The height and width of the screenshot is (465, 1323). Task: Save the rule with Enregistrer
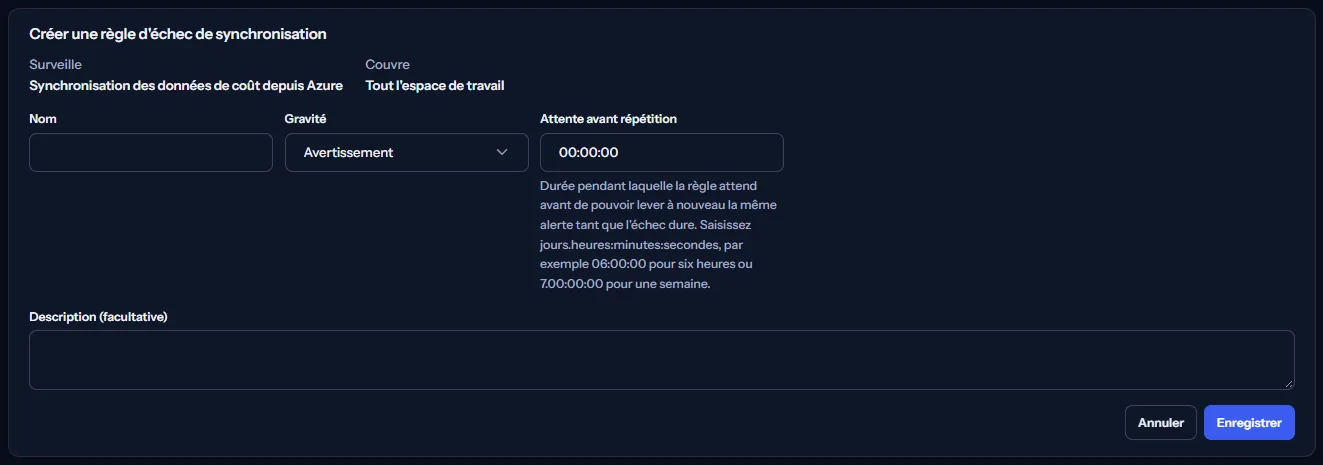click(1249, 423)
